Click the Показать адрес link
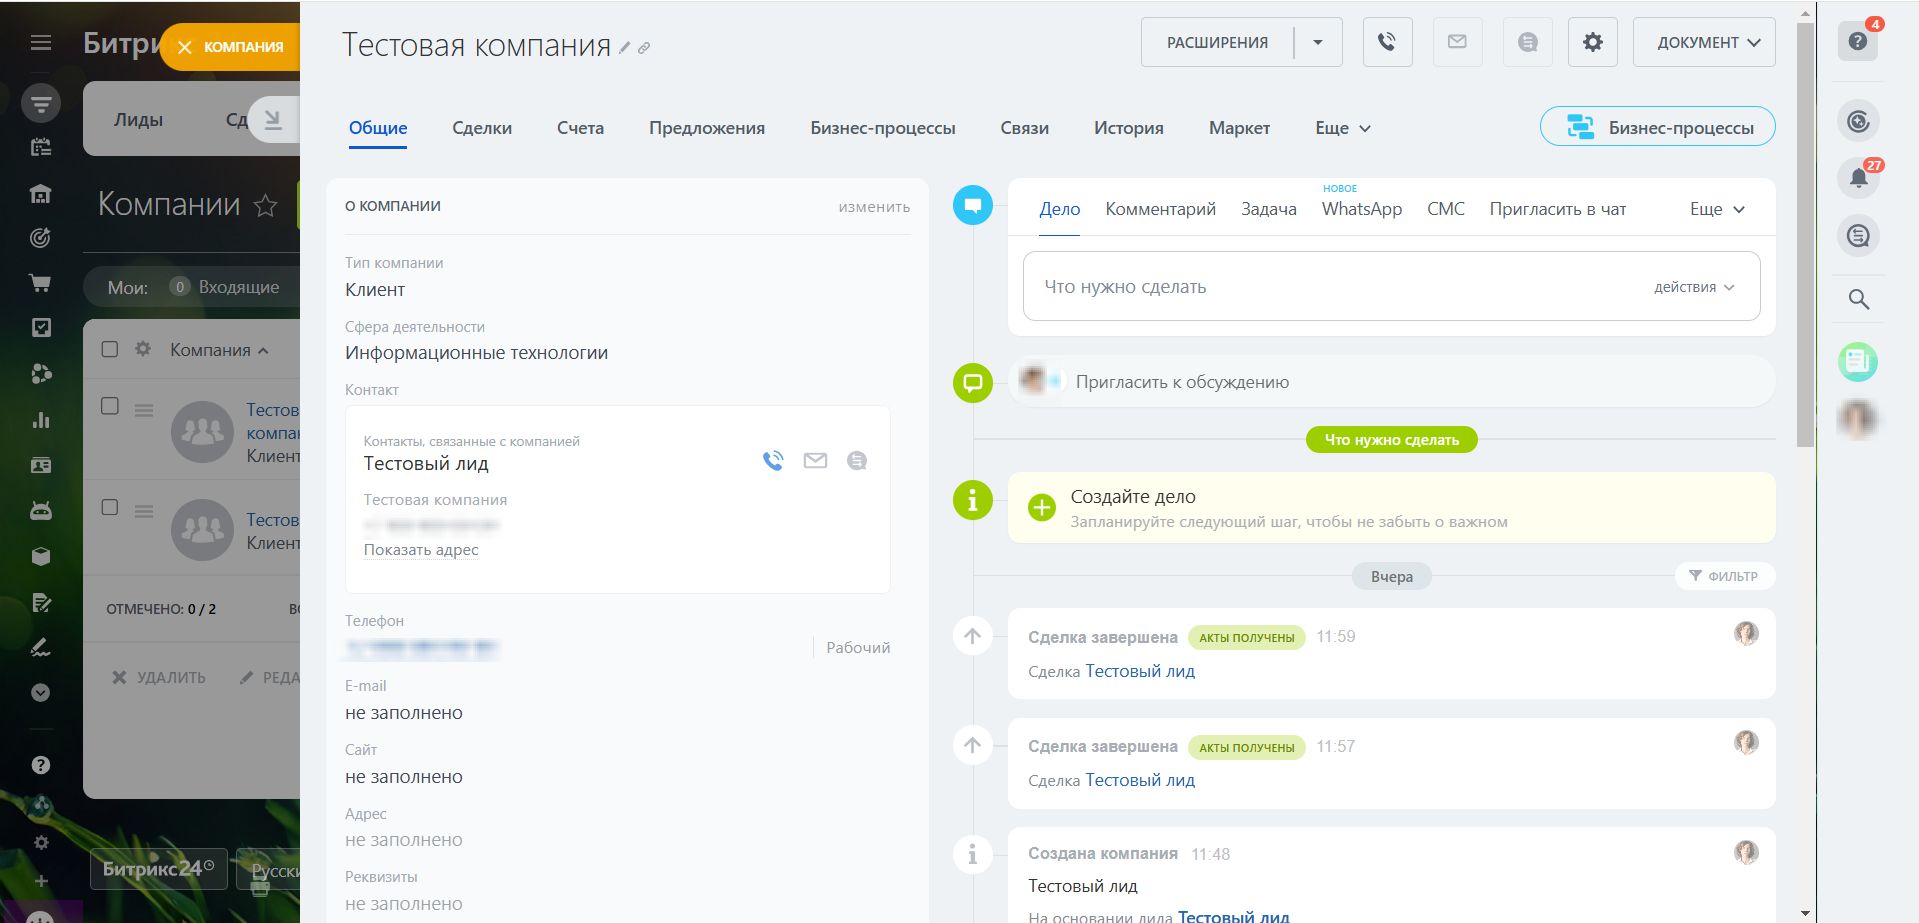This screenshot has width=1919, height=923. (x=421, y=550)
